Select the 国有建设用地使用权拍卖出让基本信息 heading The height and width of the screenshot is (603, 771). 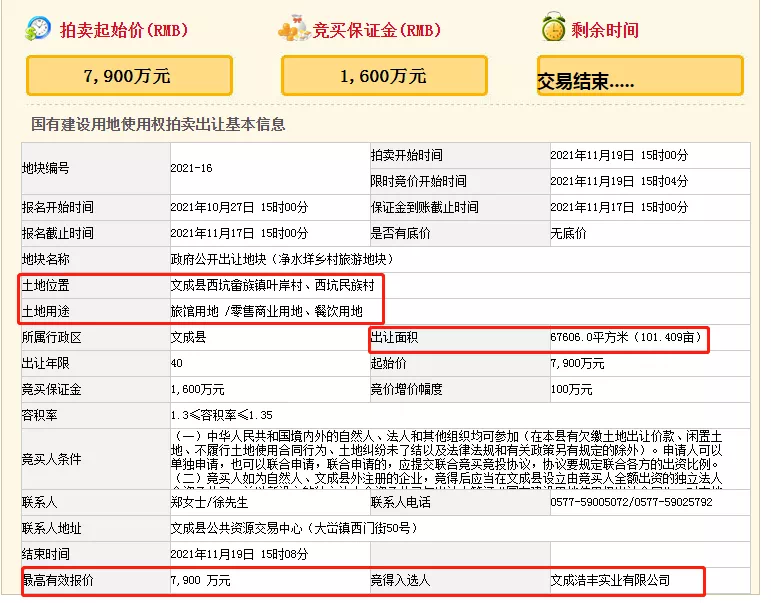[x=158, y=124]
